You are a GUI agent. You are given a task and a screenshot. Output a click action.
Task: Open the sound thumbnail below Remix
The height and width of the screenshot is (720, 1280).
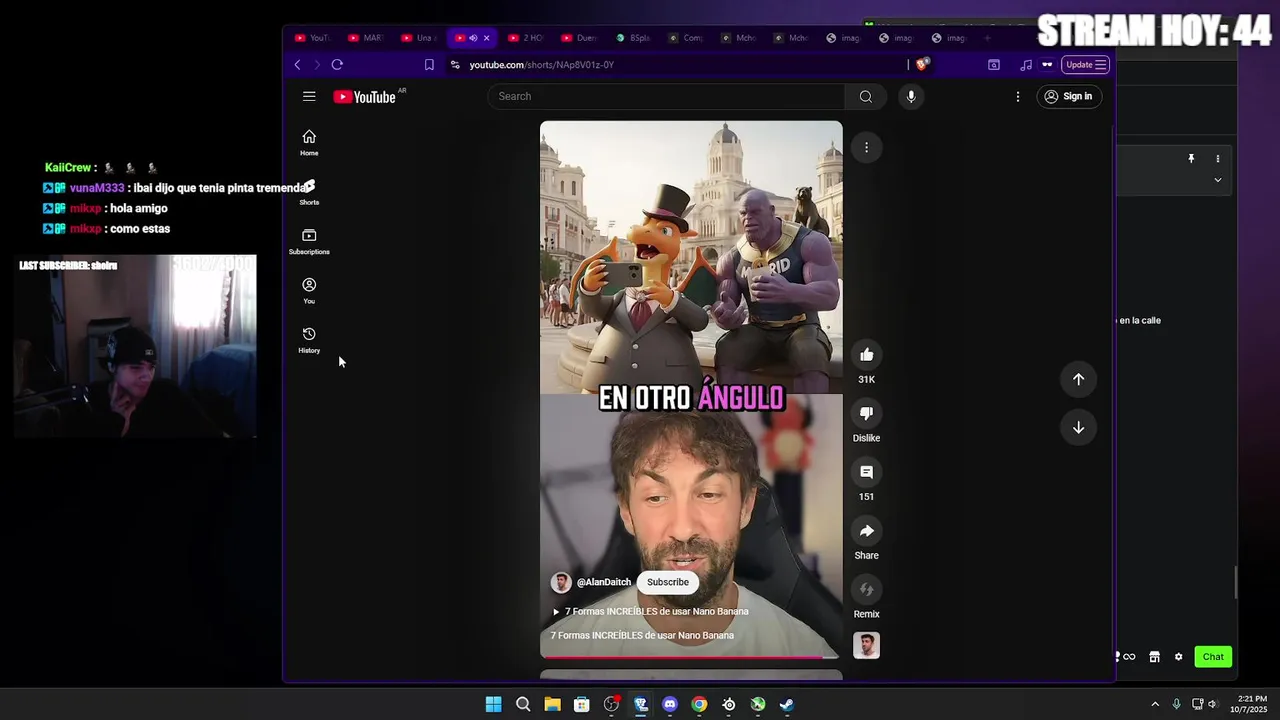866,645
